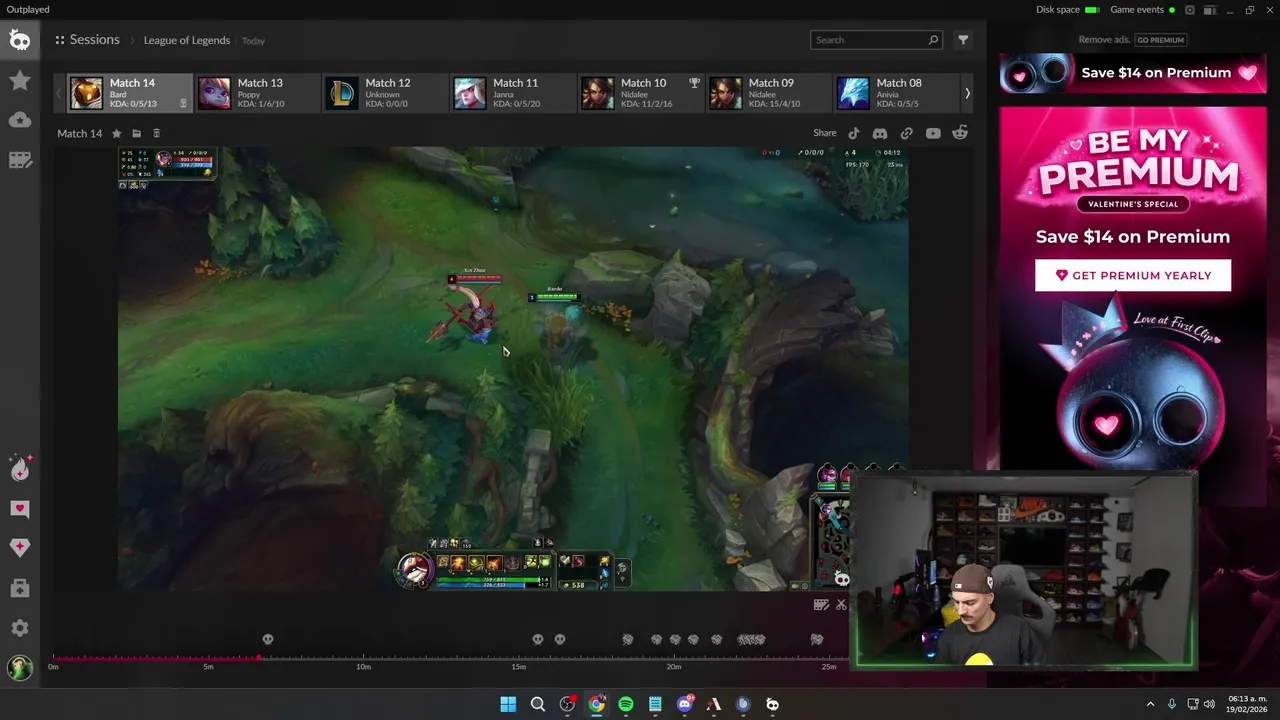Share clip to Reddit
Viewport: 1280px width, 720px height.
[960, 133]
